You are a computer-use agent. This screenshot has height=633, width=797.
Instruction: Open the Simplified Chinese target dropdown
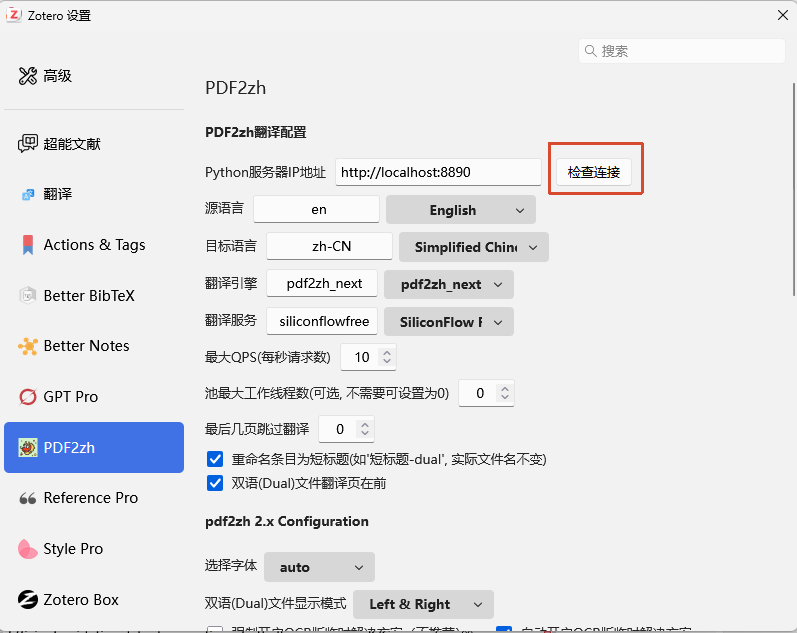474,247
